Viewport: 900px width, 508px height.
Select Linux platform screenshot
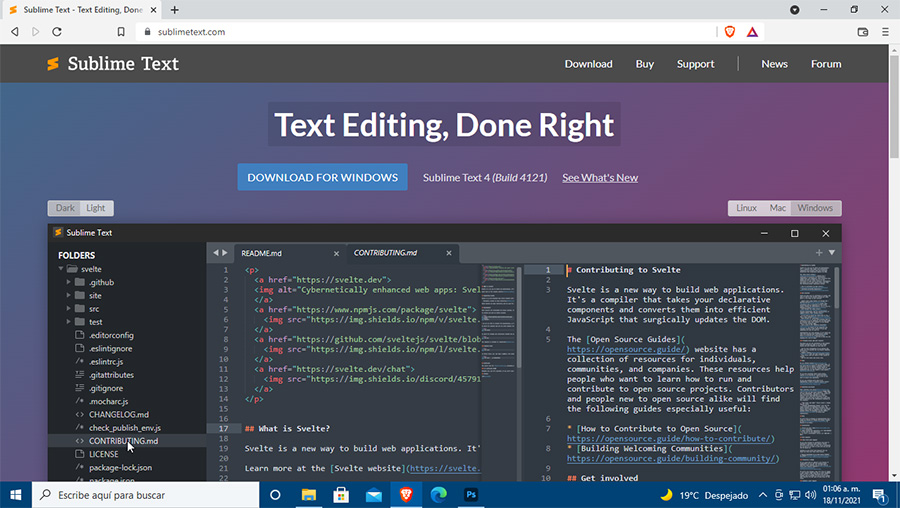tap(746, 208)
